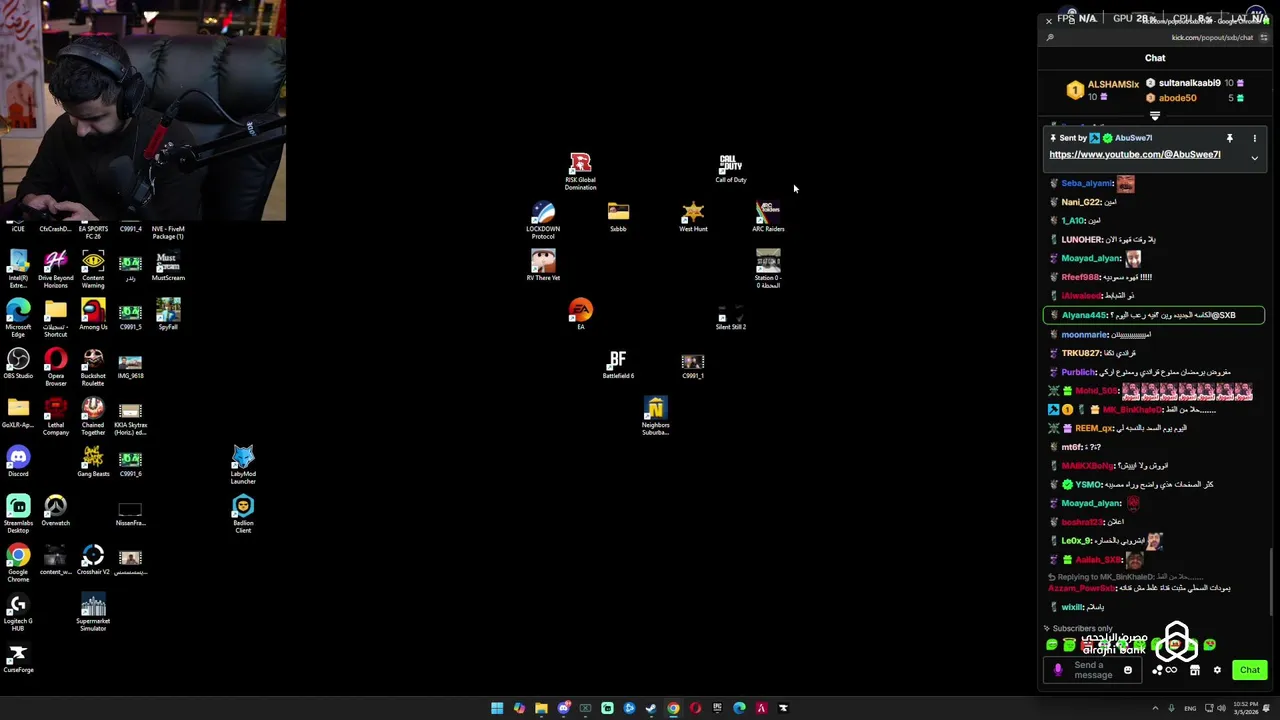This screenshot has height=720, width=1280.
Task: Click abode50 in leaderboard
Action: 1177,98
